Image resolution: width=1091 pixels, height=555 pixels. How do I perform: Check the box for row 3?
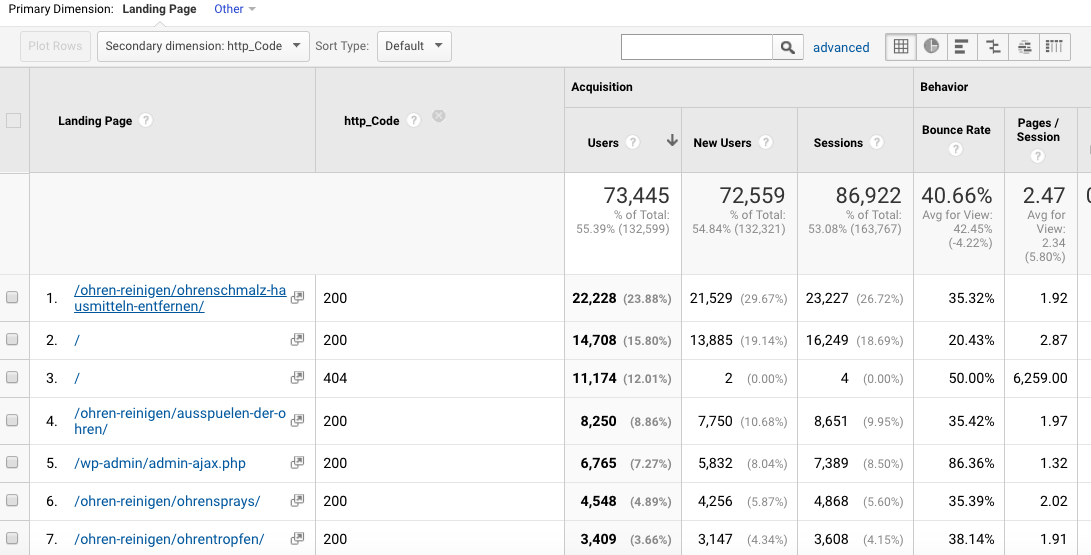[x=13, y=378]
